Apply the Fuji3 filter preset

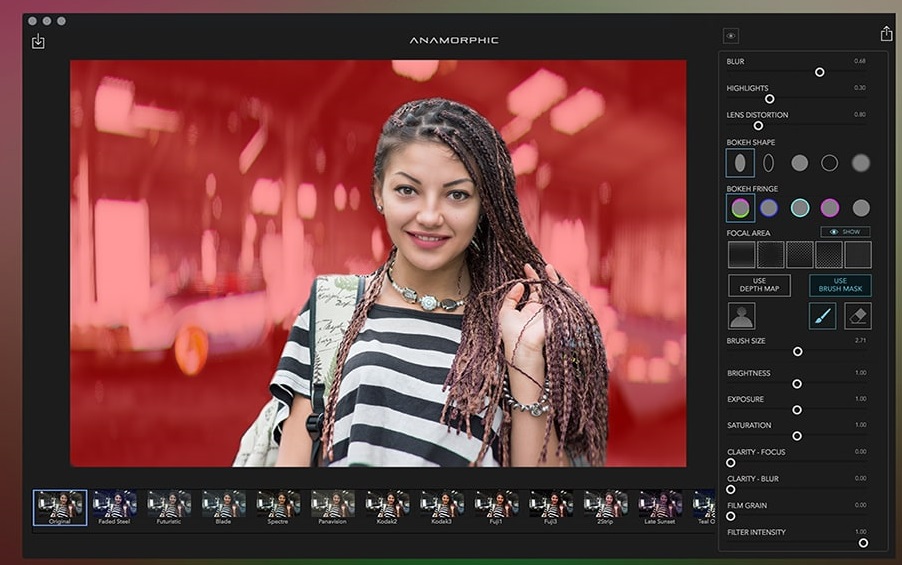pyautogui.click(x=551, y=507)
